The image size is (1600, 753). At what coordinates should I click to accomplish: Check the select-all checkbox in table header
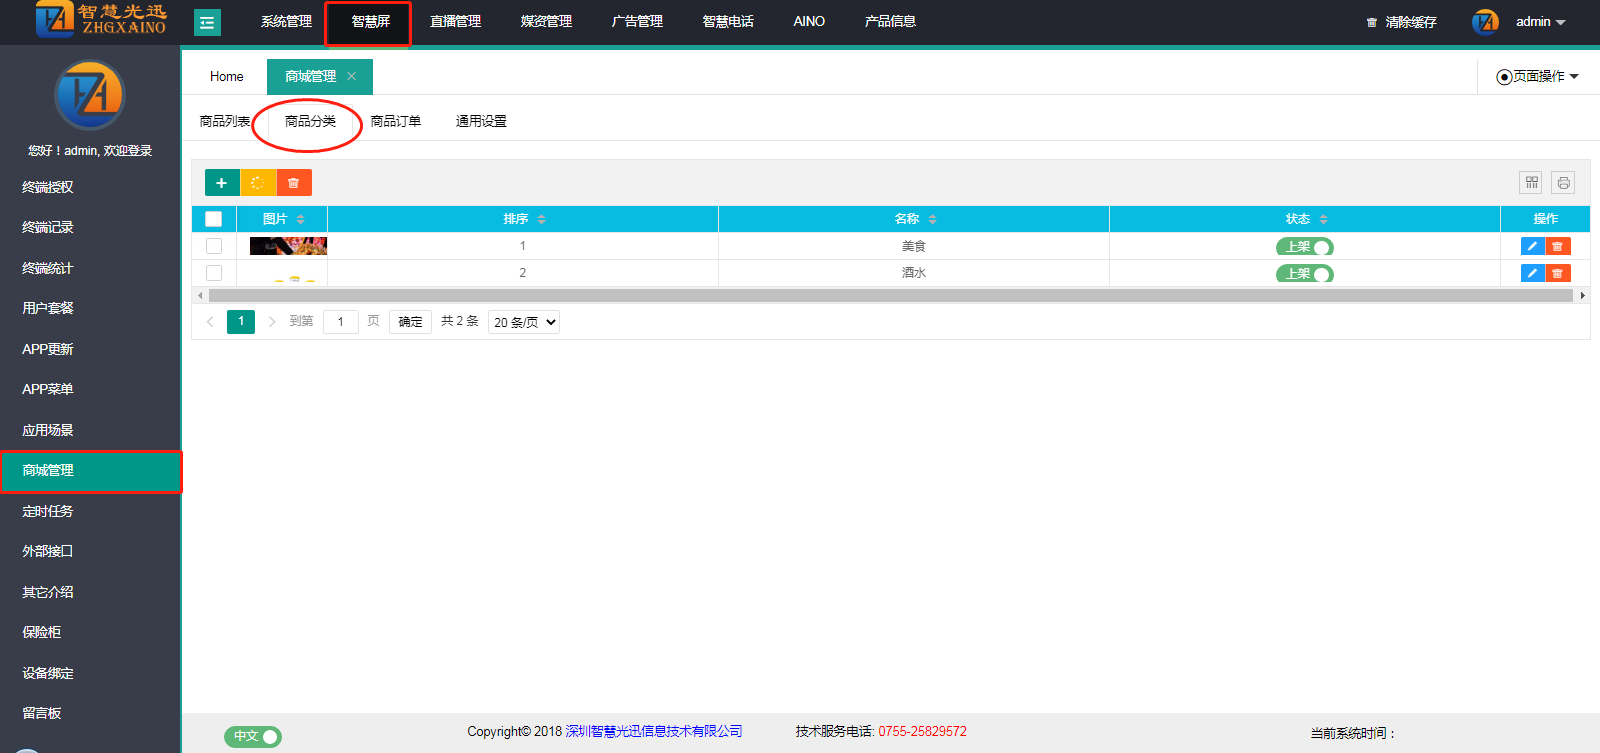(213, 219)
